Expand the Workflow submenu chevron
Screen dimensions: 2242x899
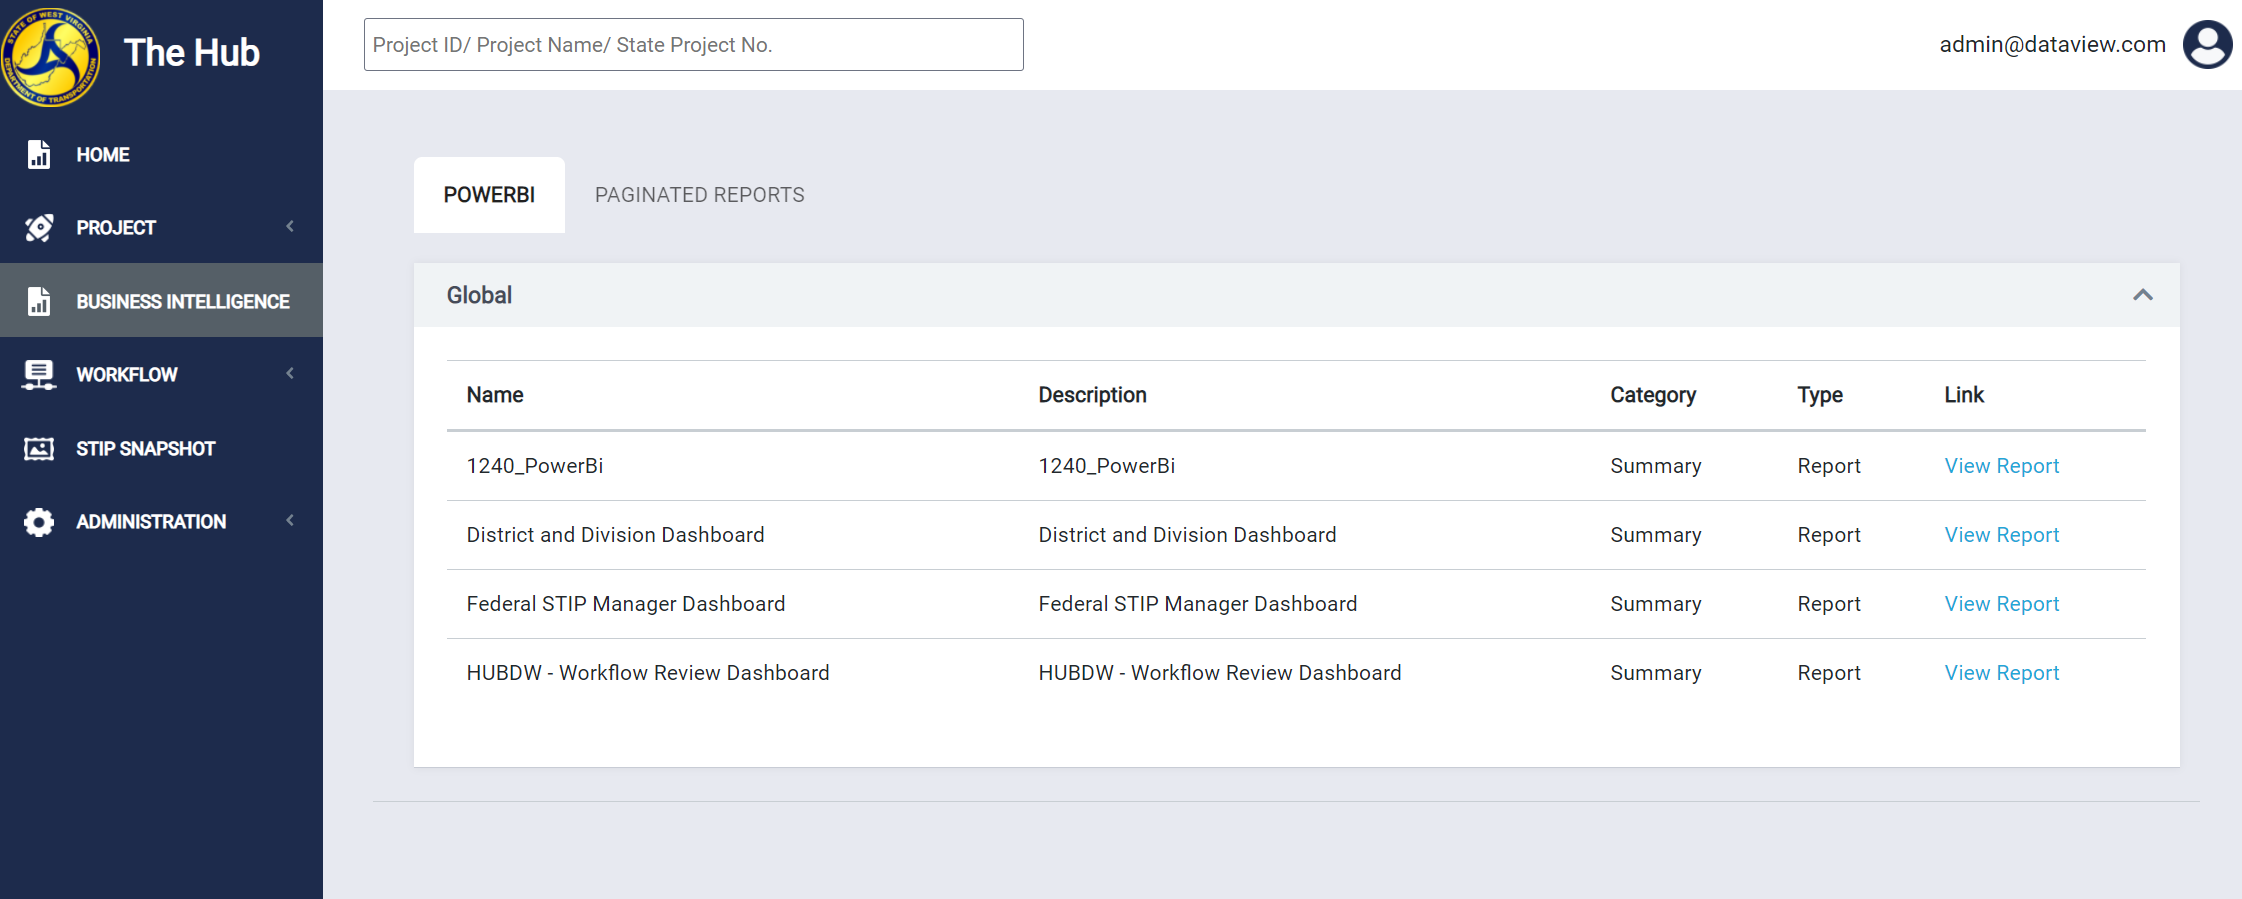click(x=290, y=374)
